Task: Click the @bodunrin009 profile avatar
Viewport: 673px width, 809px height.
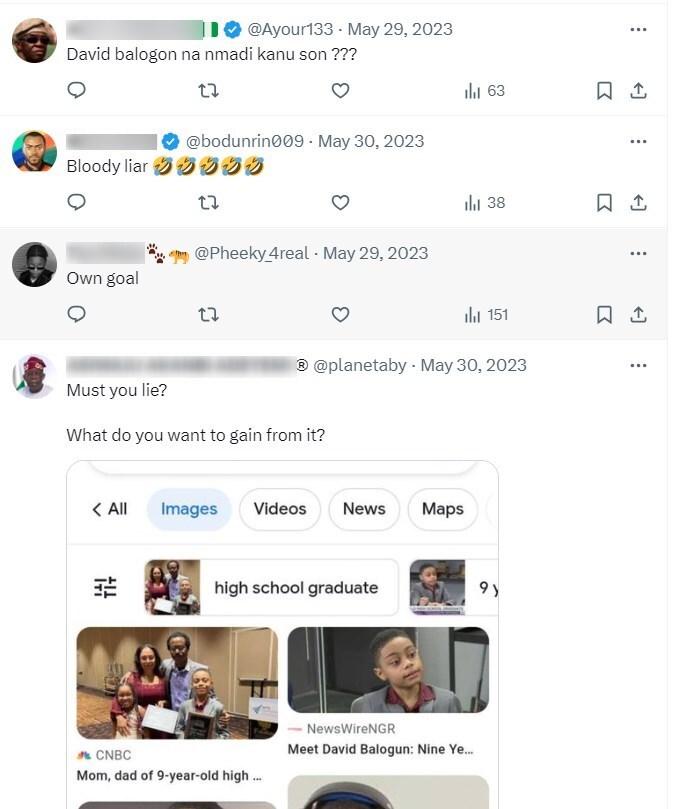Action: (x=34, y=152)
